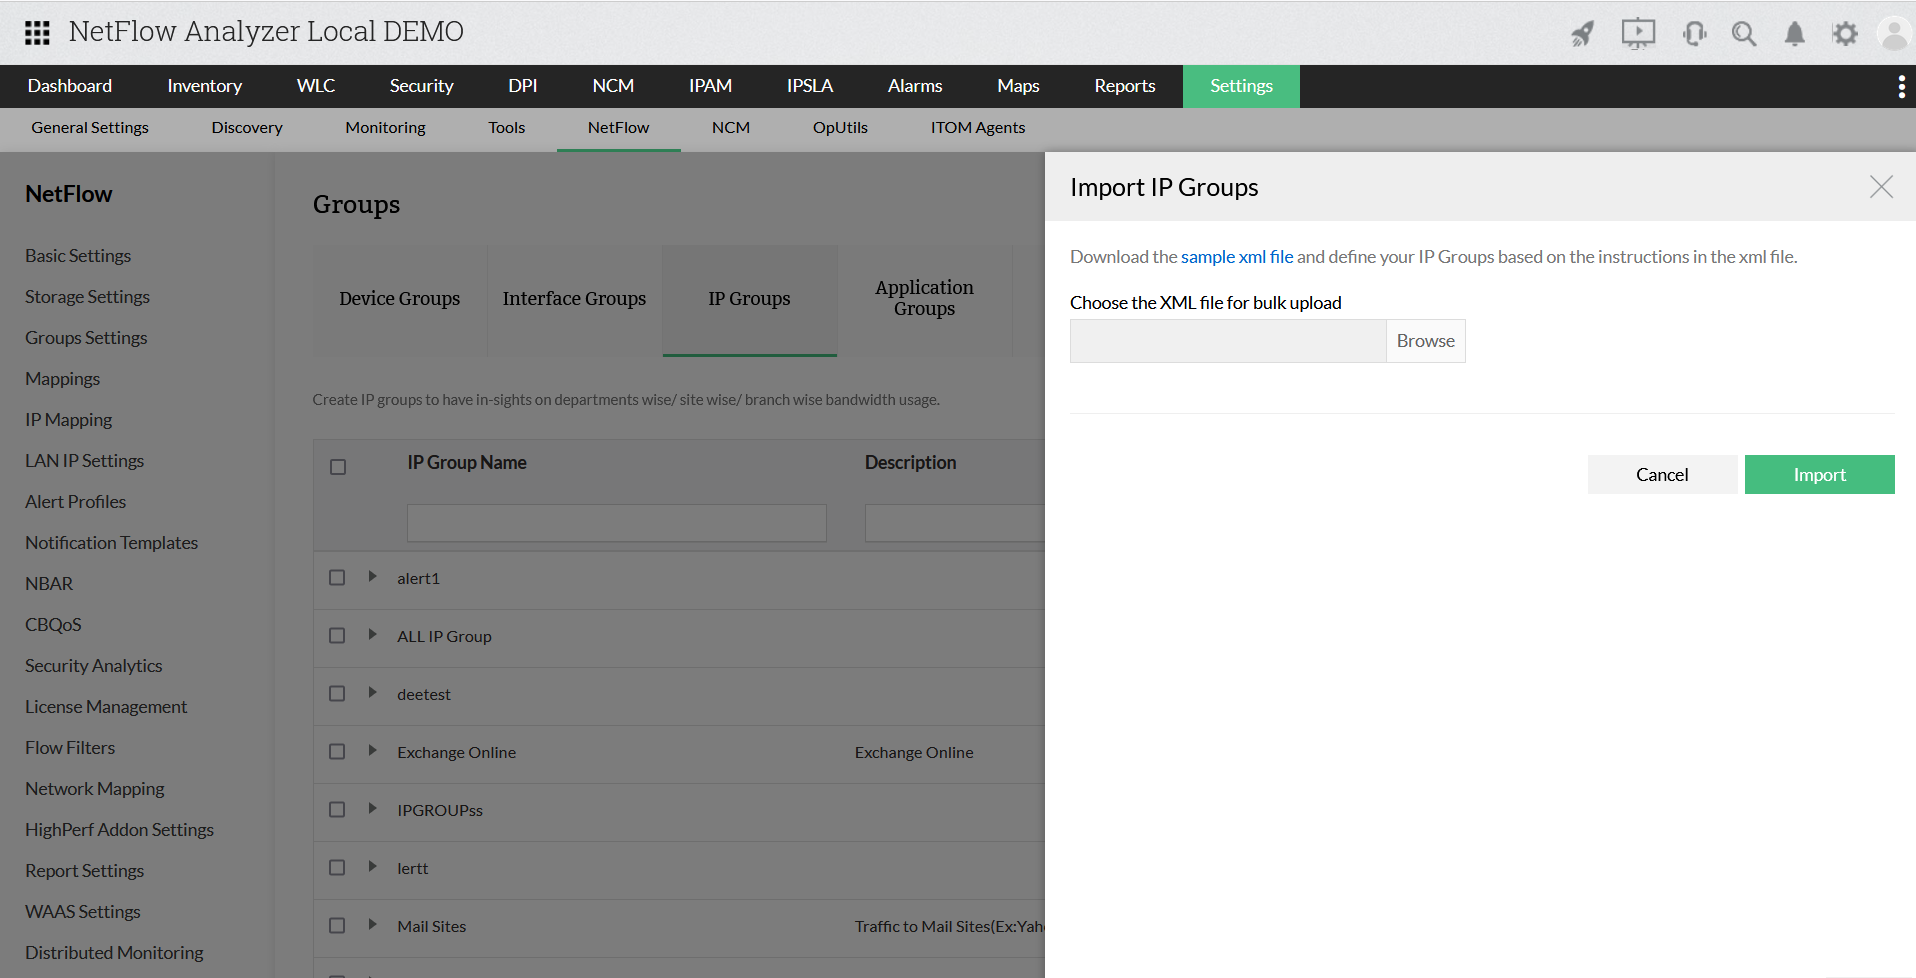The height and width of the screenshot is (978, 1916).
Task: Click the gear settings icon
Action: 1844,34
